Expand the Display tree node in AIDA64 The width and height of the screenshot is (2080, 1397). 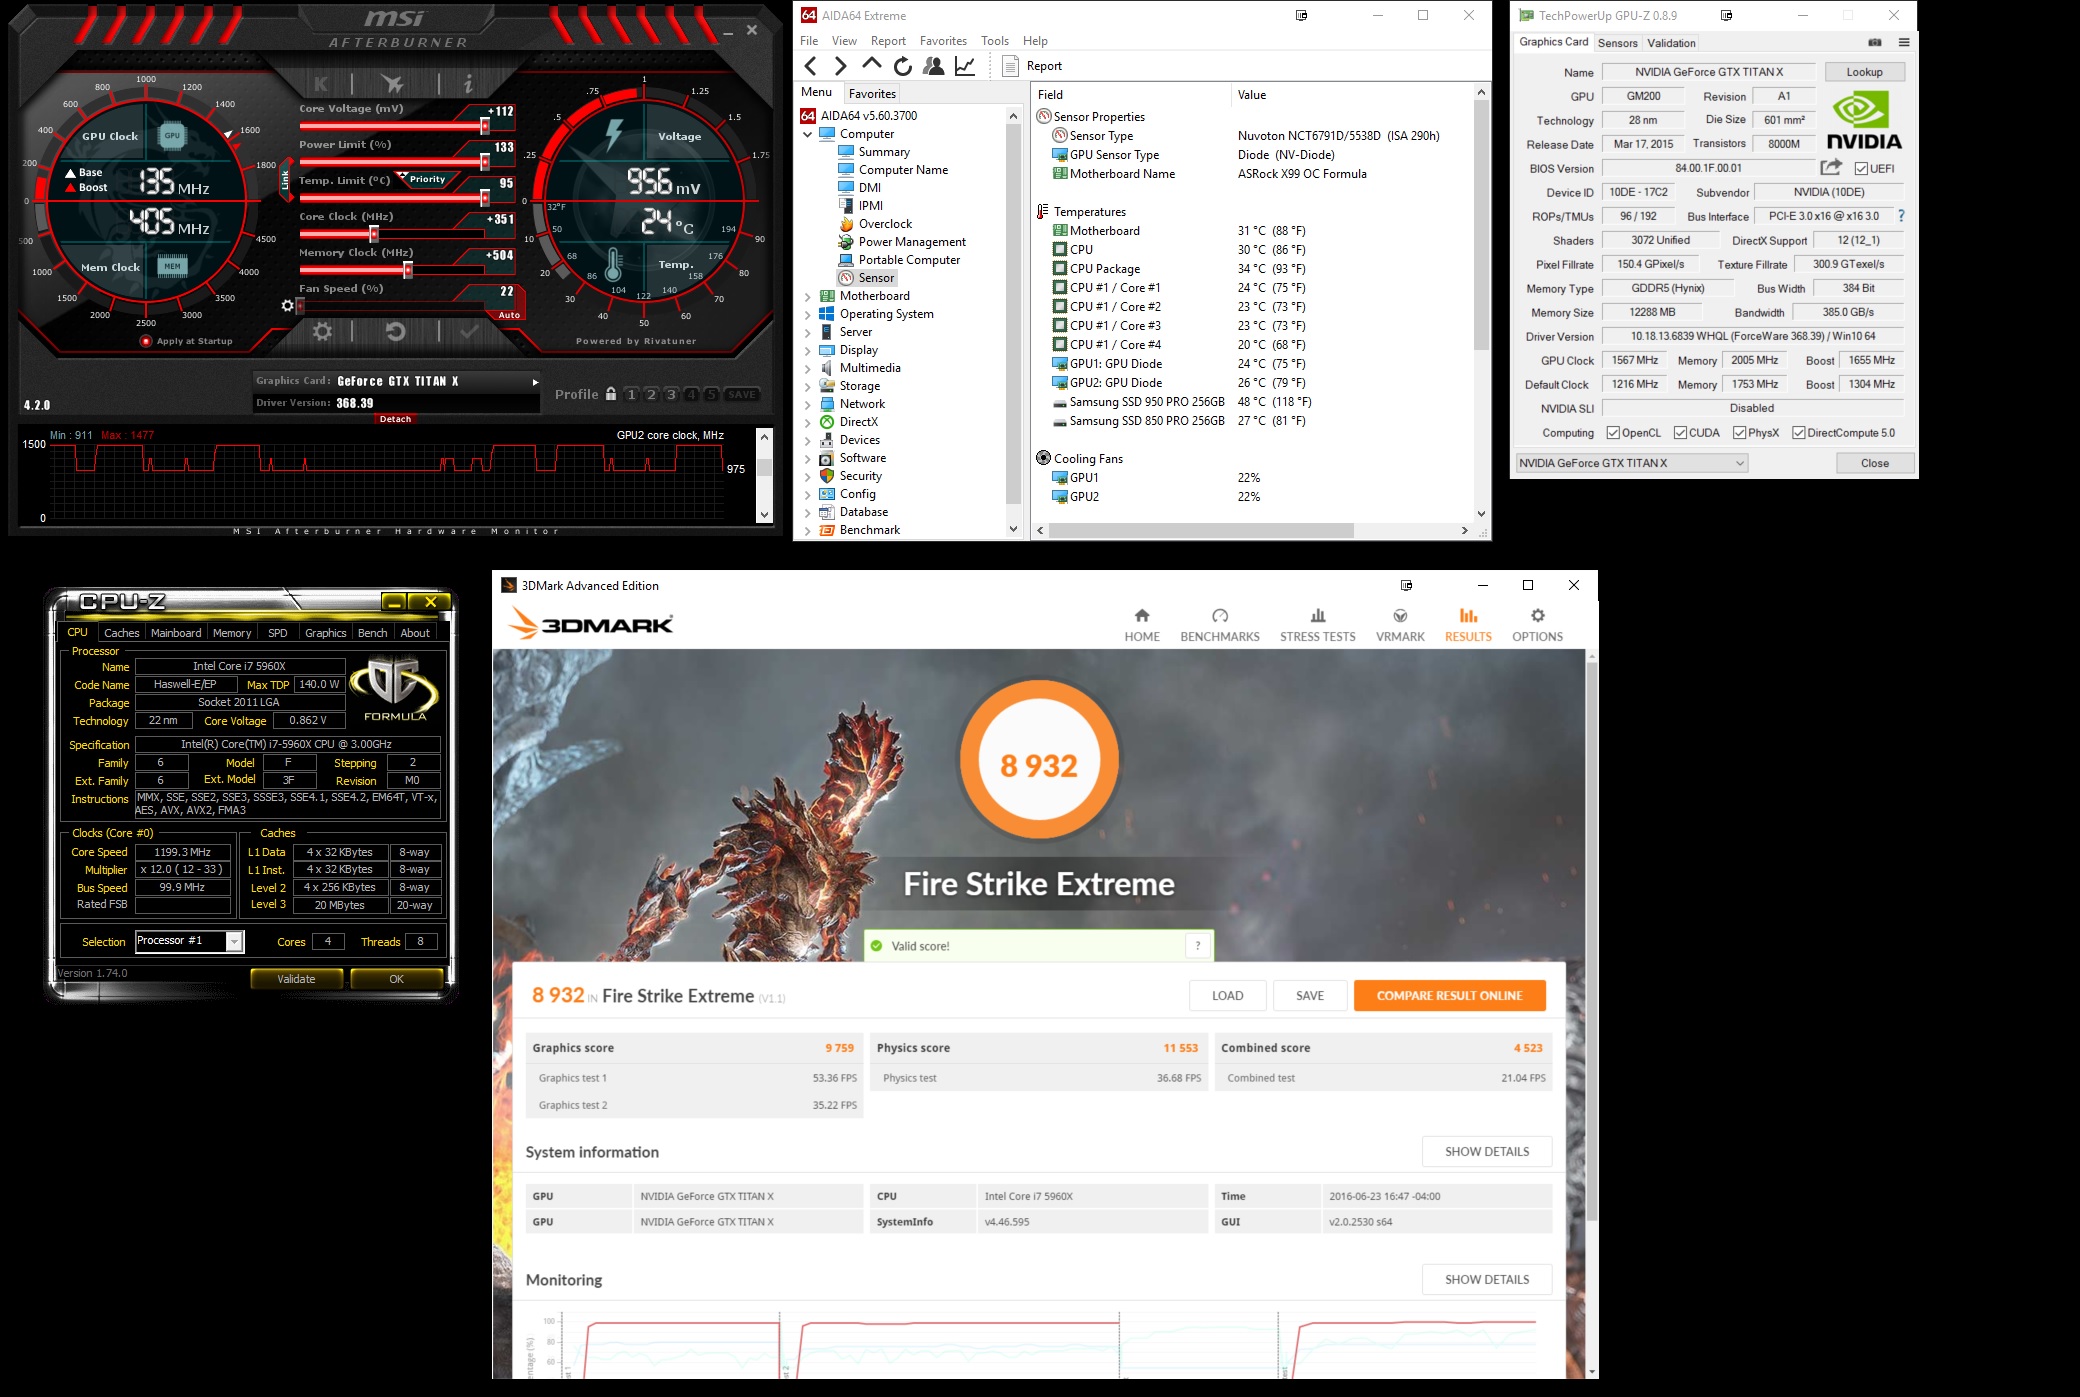(x=808, y=350)
